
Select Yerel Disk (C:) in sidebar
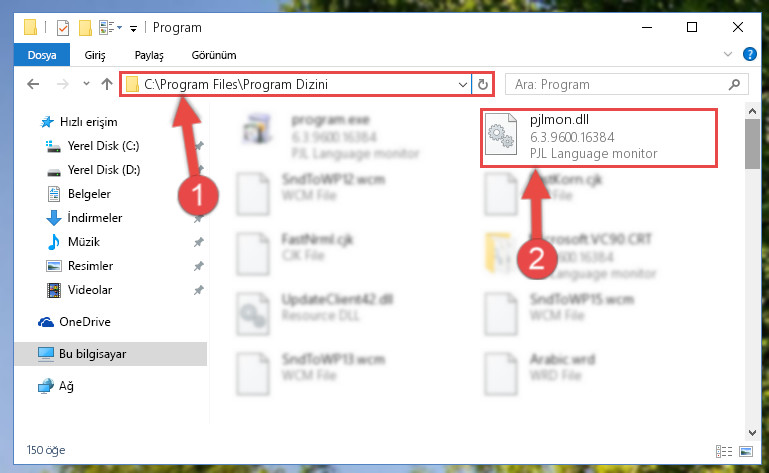point(103,146)
